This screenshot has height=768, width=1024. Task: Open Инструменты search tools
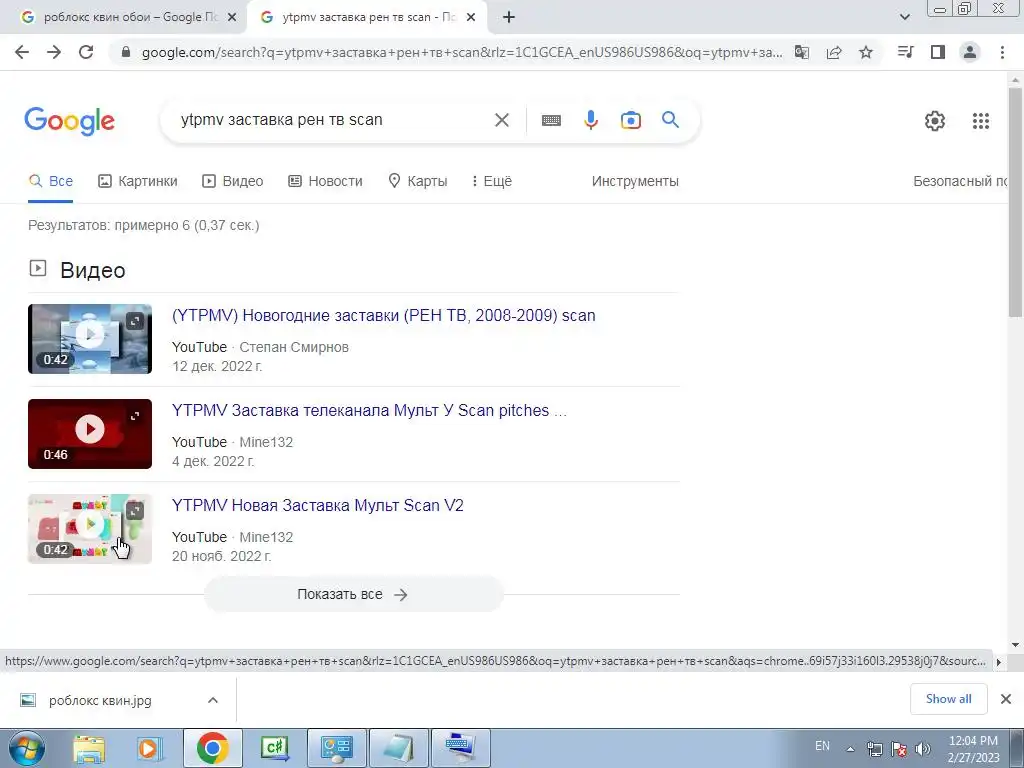(635, 182)
